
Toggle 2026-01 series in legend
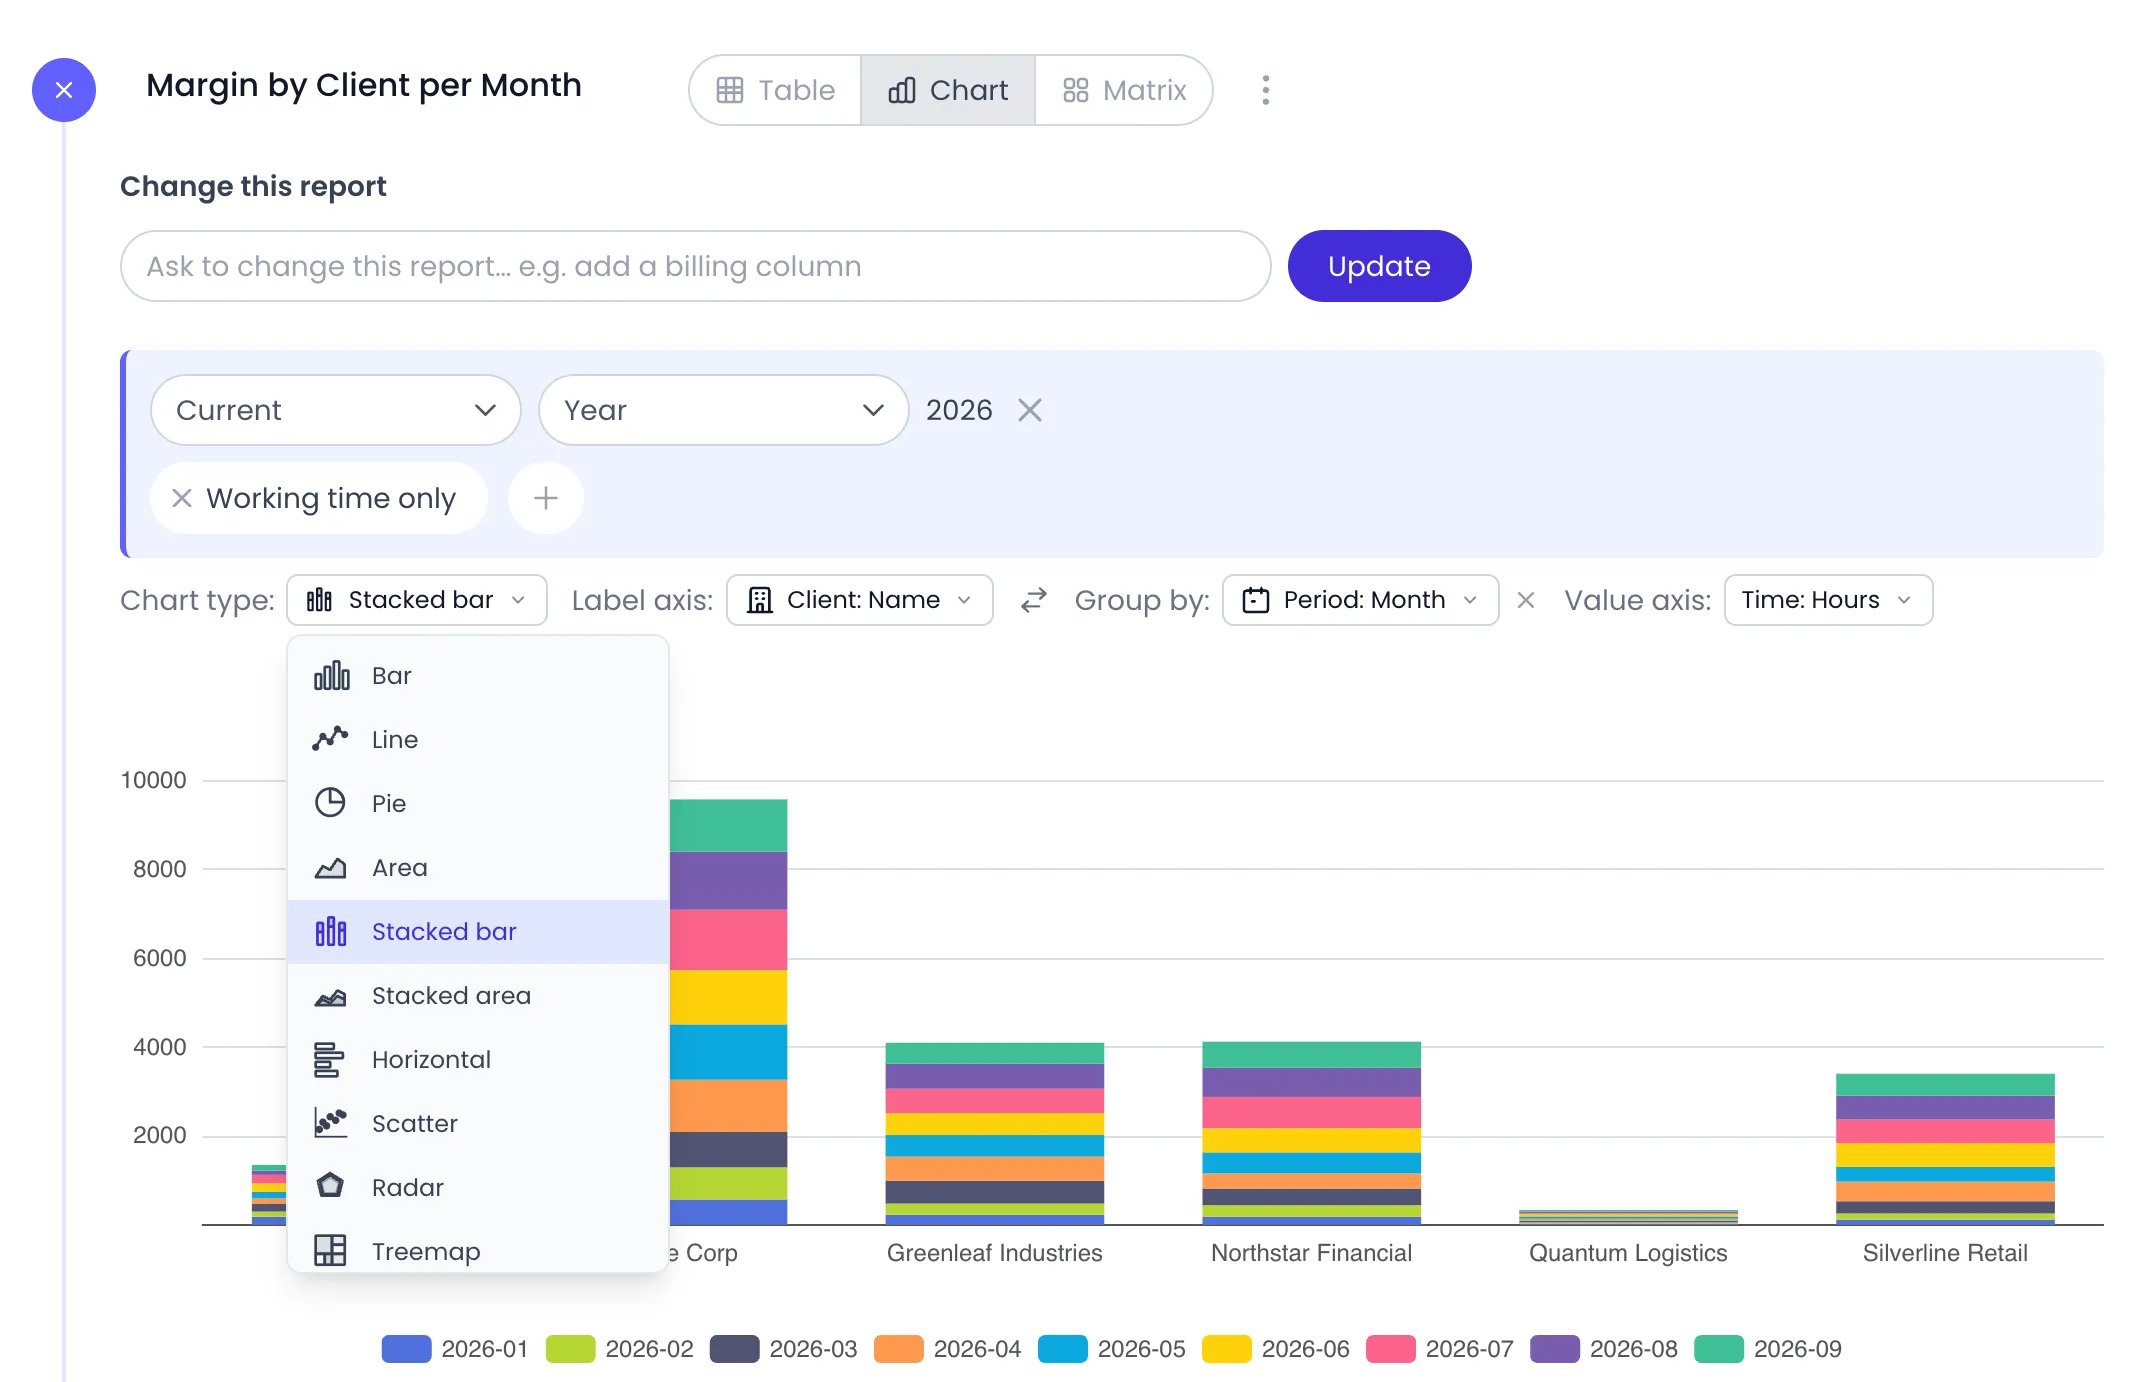(455, 1349)
